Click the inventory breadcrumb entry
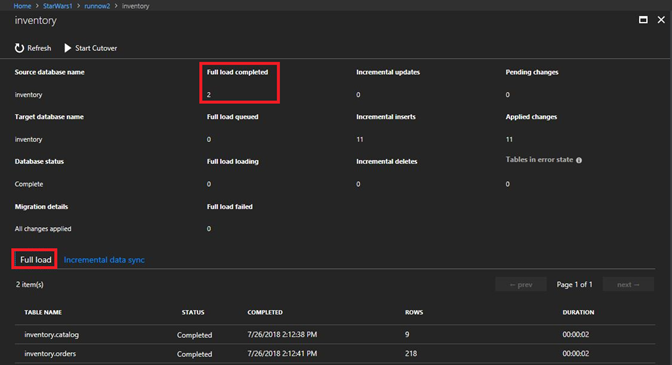Viewport: 672px width, 365px height. pyautogui.click(x=135, y=6)
